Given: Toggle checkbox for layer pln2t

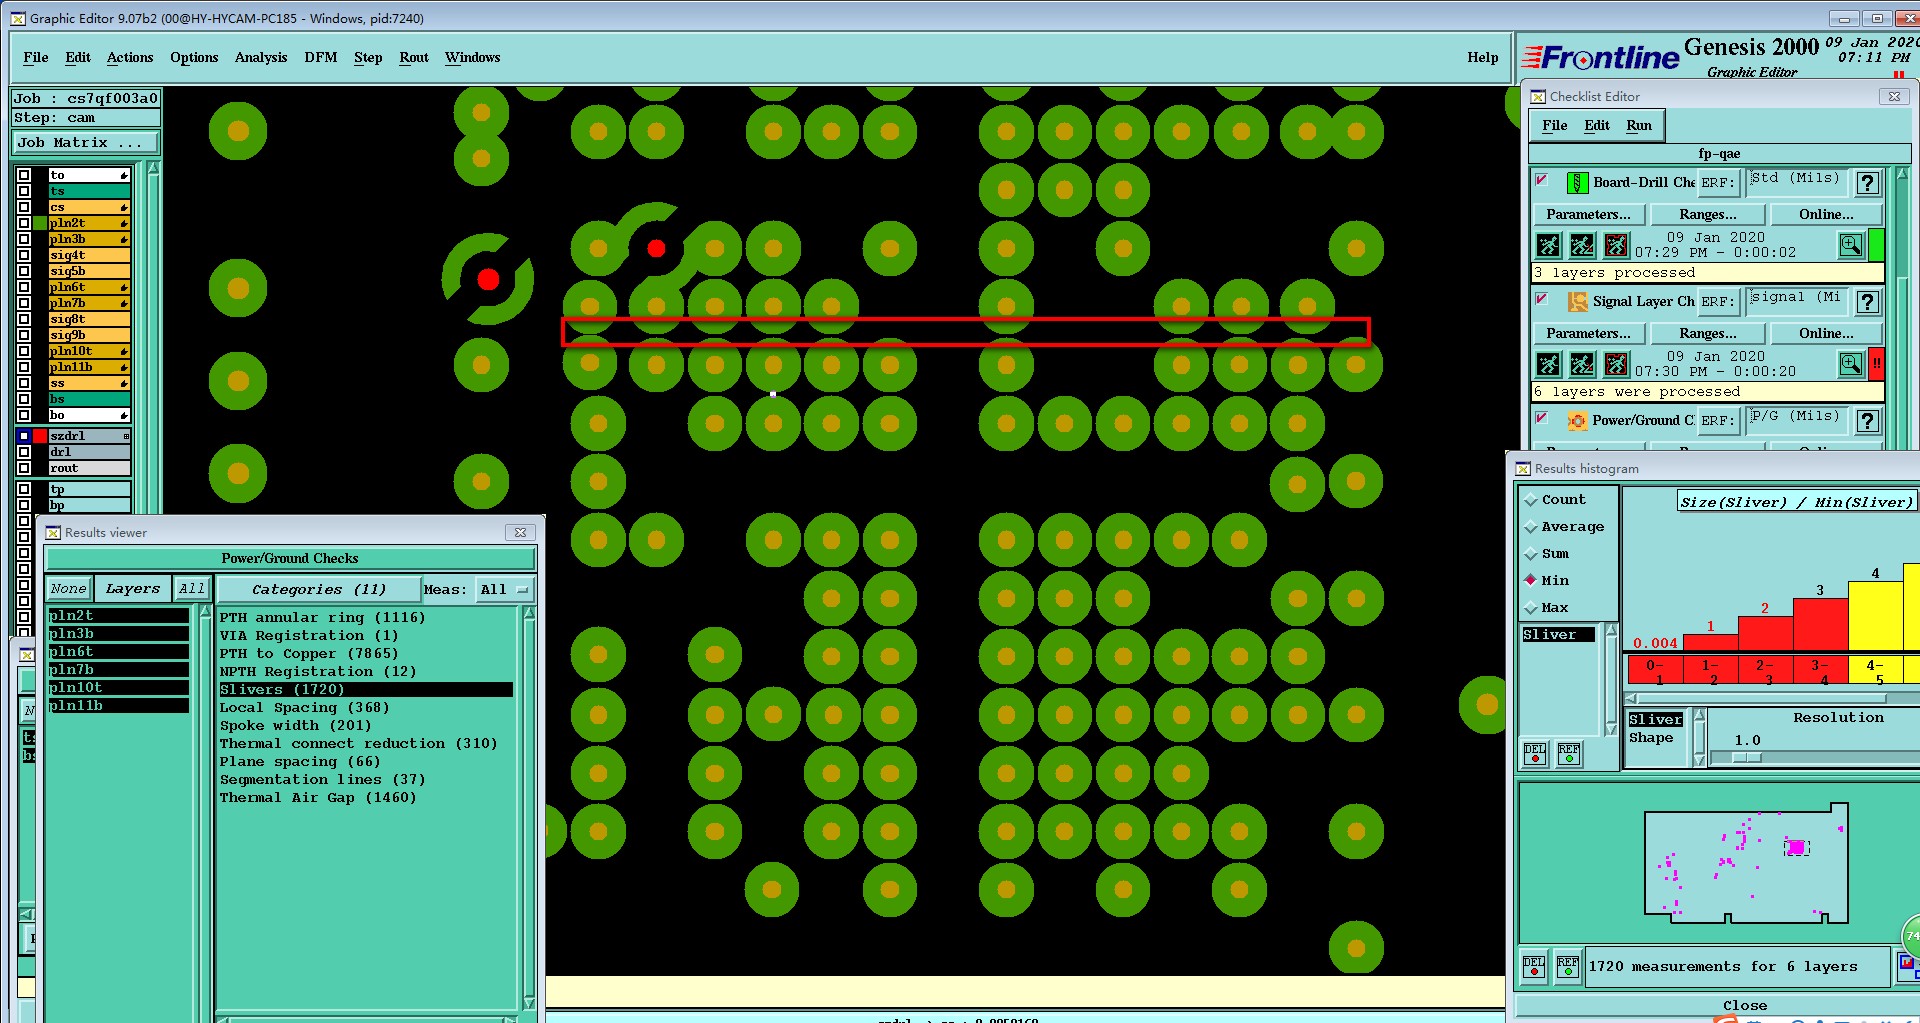Looking at the screenshot, I should [24, 223].
